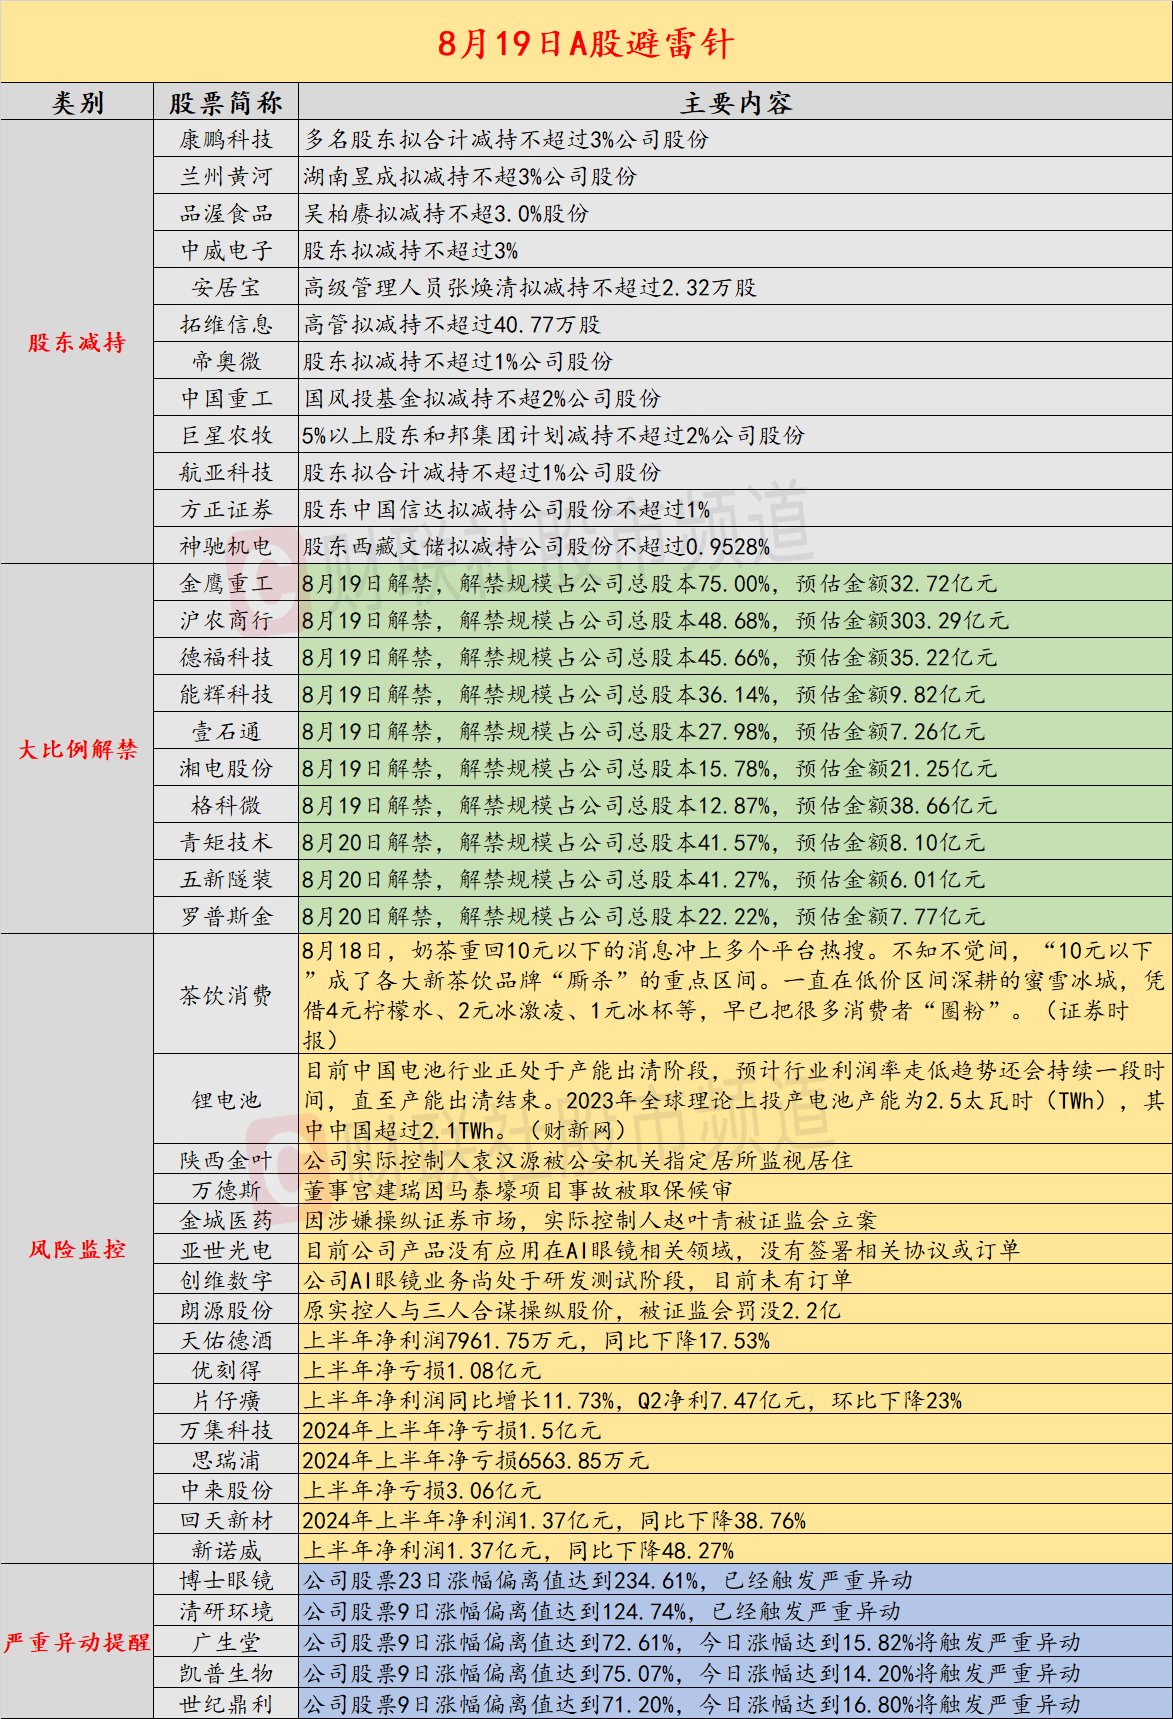Click the stock cell "中国重工"
Image resolution: width=1173 pixels, height=1719 pixels.
[226, 398]
